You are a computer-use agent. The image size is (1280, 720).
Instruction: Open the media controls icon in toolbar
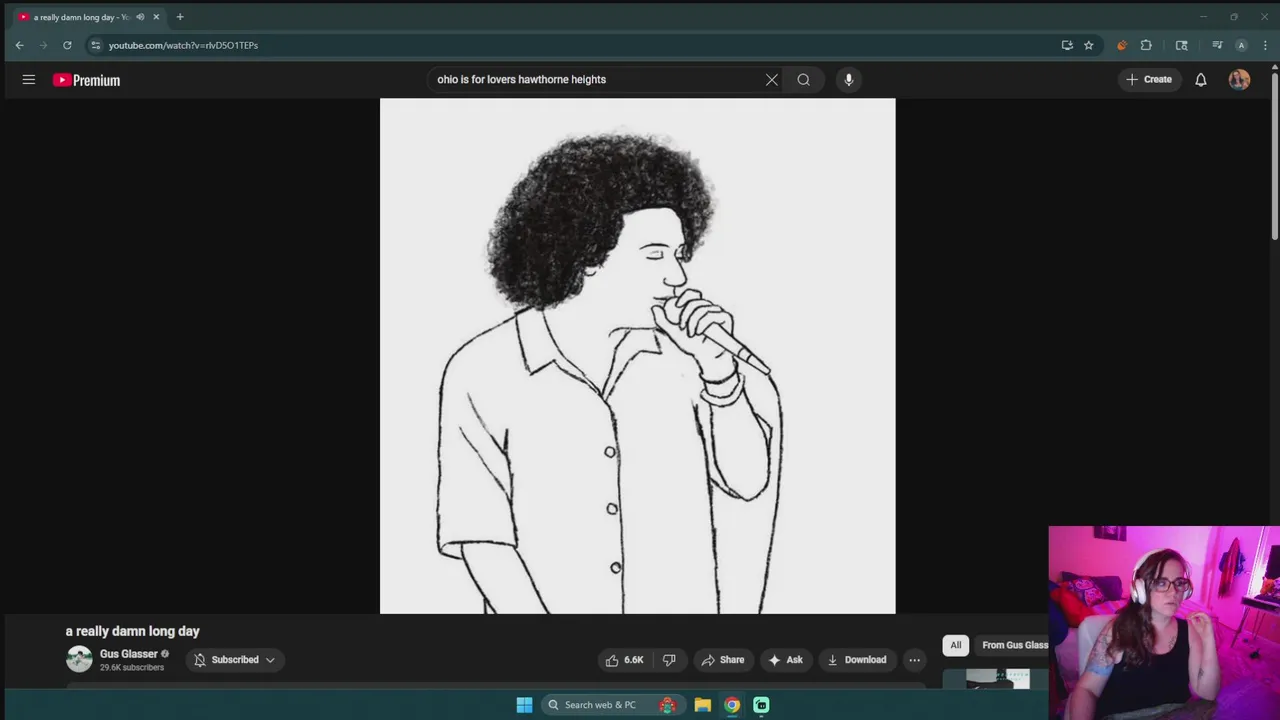tap(1217, 45)
